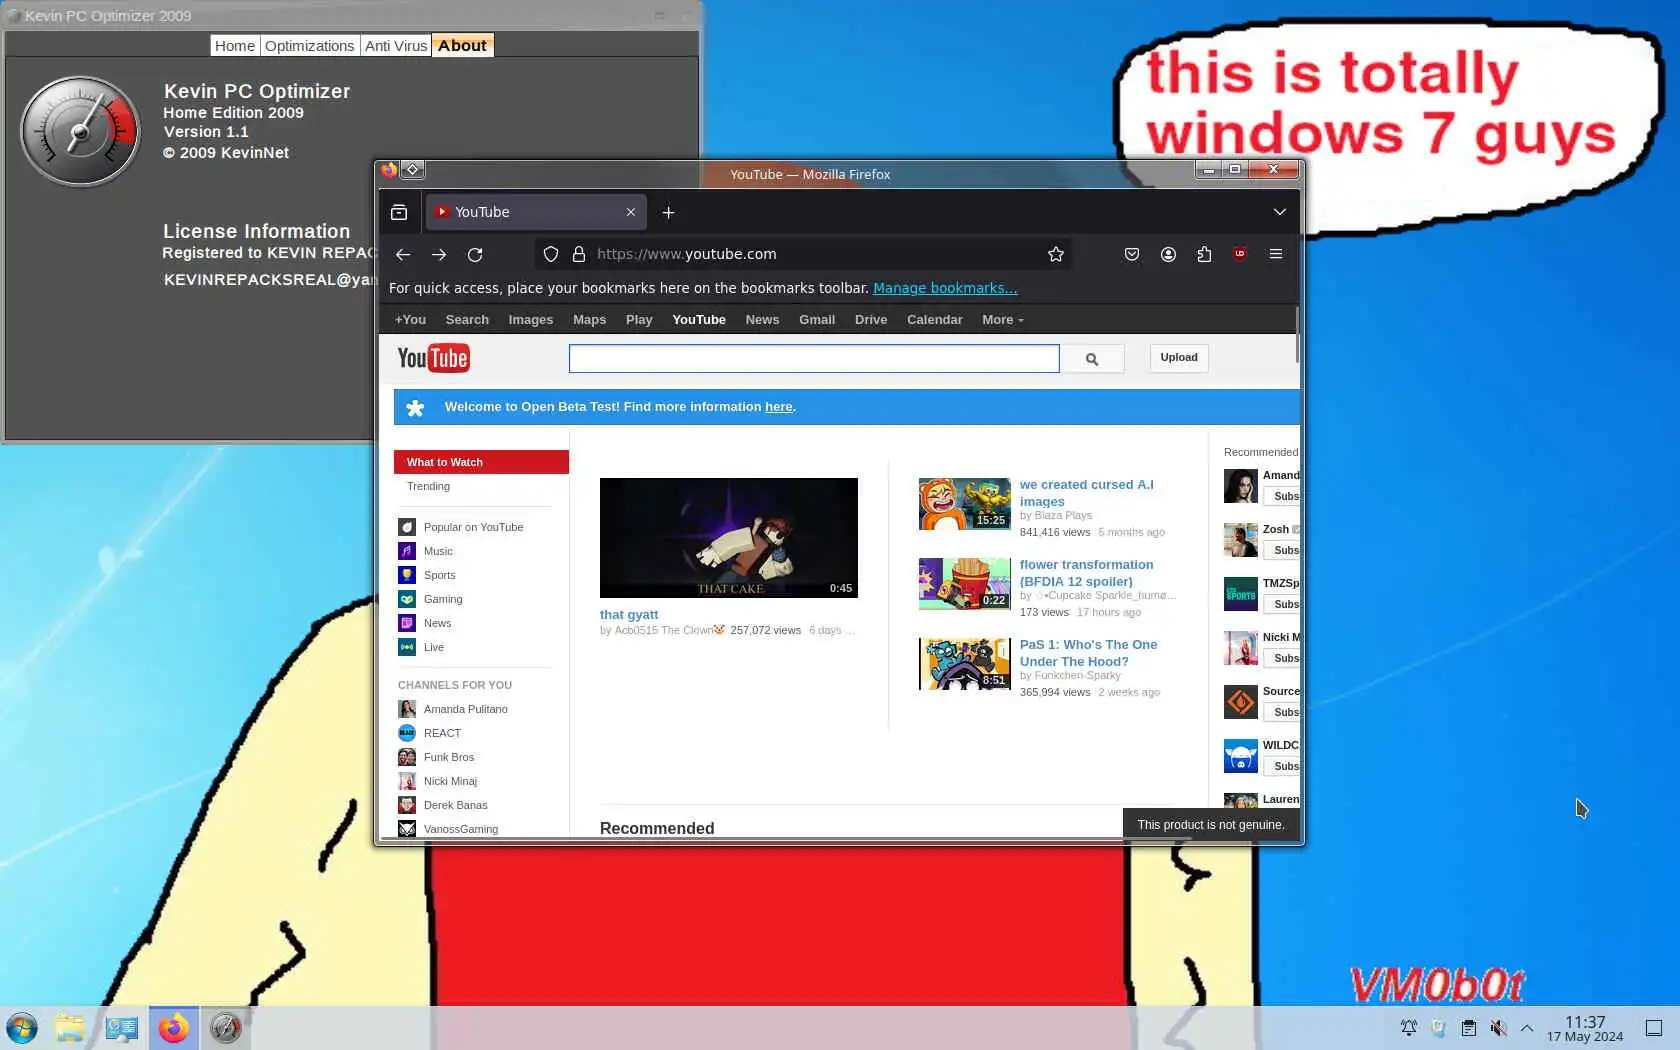
Task: Go forward using Firefox forward arrow
Action: coord(439,254)
